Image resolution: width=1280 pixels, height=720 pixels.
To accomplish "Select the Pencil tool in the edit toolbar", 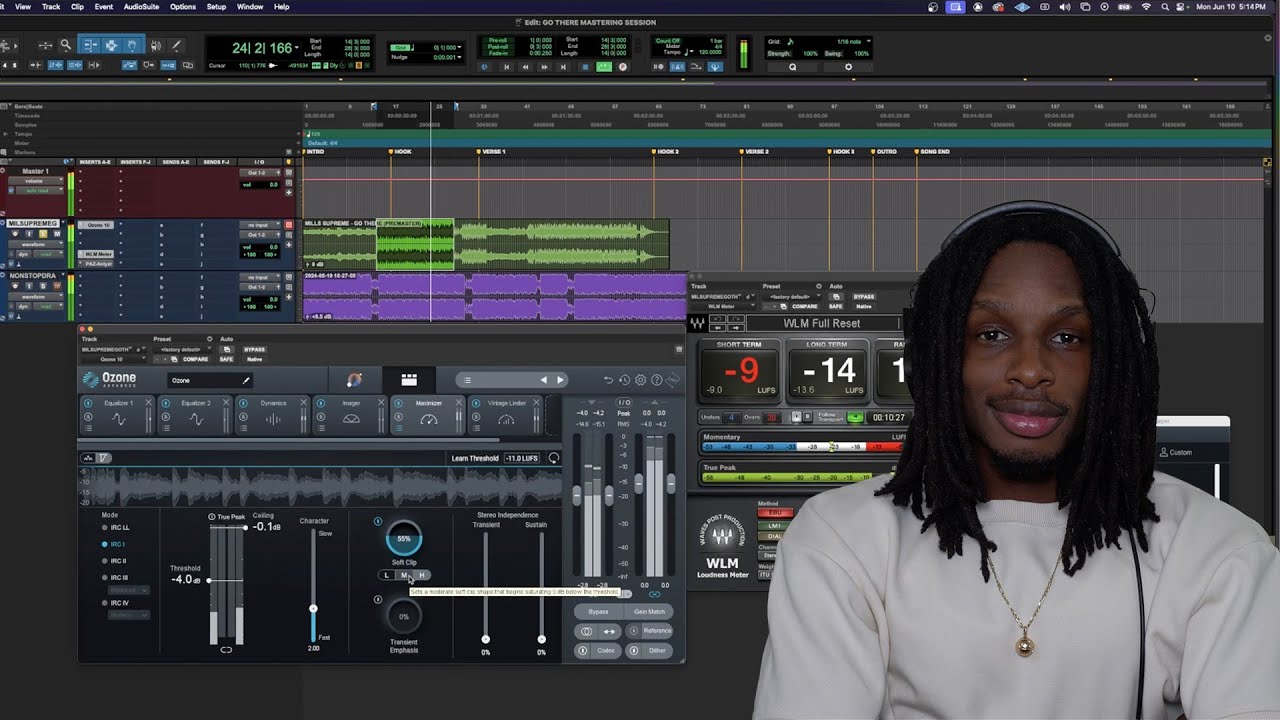I will click(x=177, y=45).
